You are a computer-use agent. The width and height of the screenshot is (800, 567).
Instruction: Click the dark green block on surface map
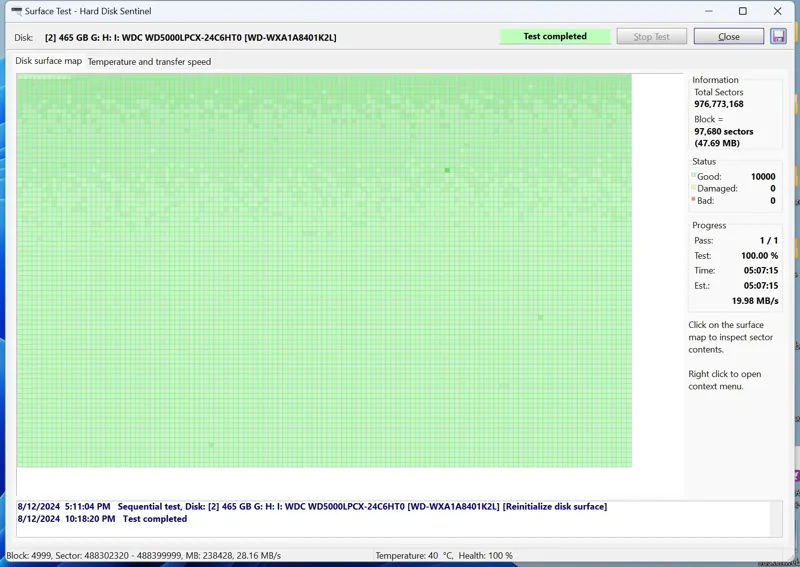pos(447,170)
